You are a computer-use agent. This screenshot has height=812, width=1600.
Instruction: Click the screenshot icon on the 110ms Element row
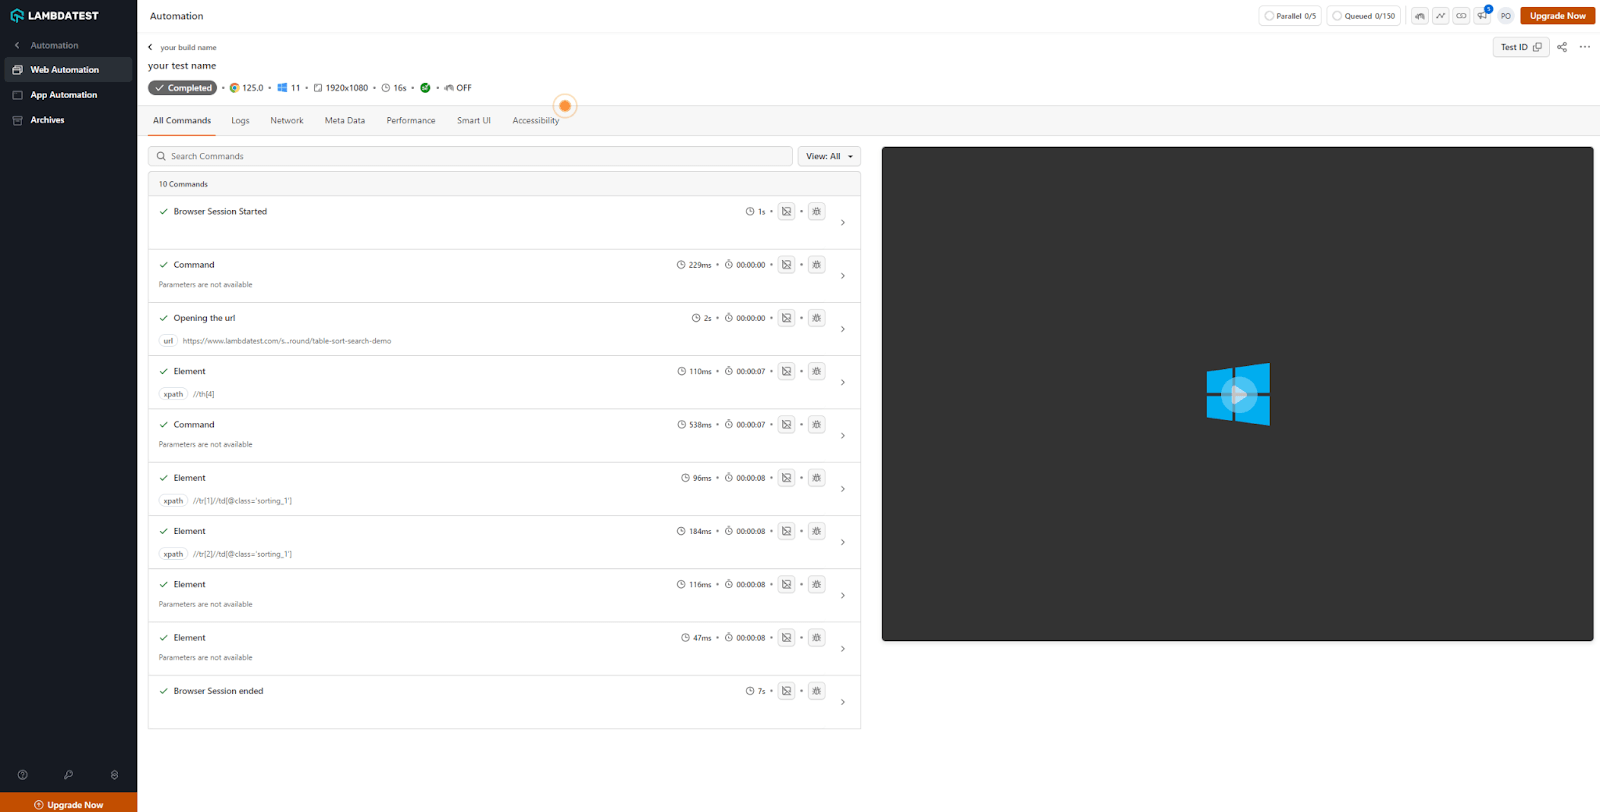tap(787, 371)
